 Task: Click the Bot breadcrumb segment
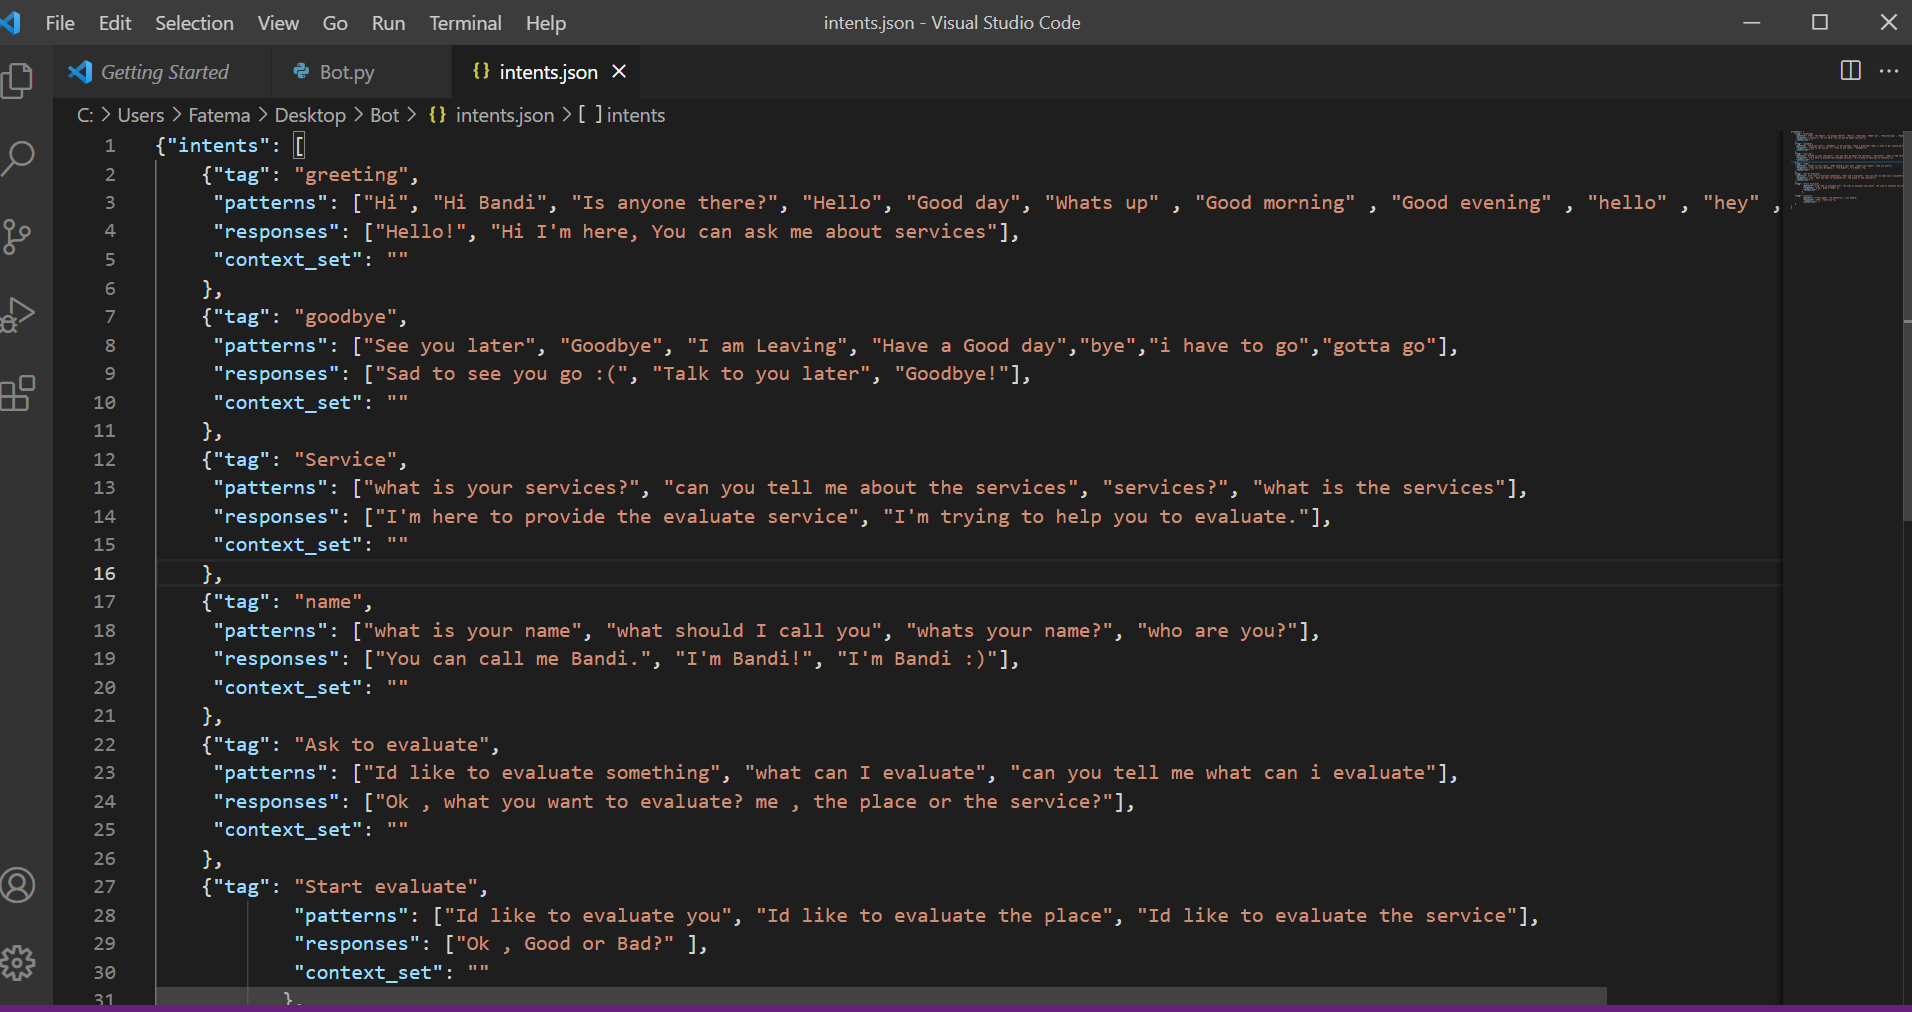(384, 115)
